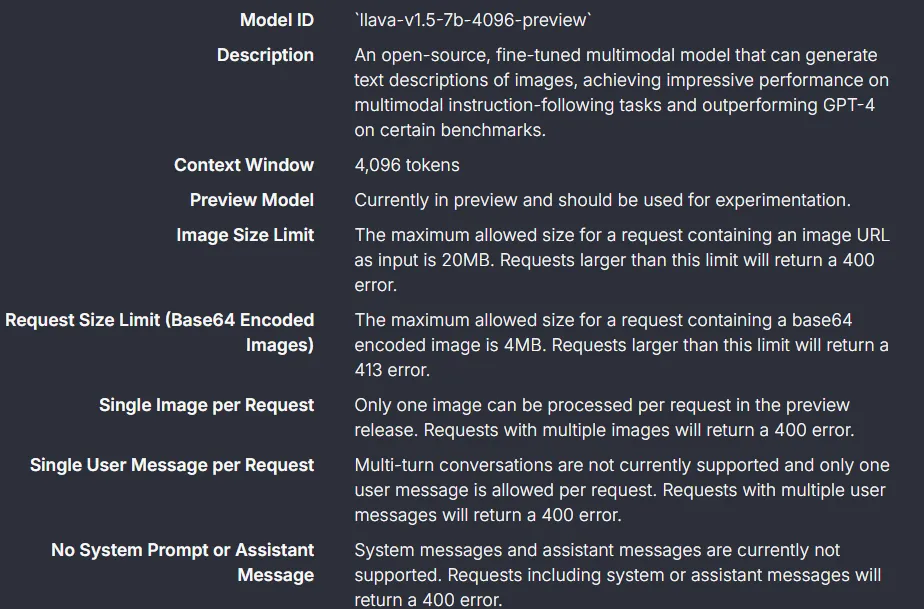This screenshot has width=924, height=609.
Task: Click the No System Prompt or Assistant Message label
Action: 183,562
